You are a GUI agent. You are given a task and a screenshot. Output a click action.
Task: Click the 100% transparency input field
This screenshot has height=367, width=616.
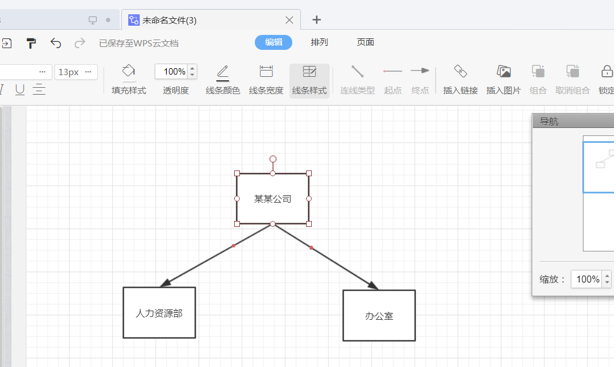(171, 72)
